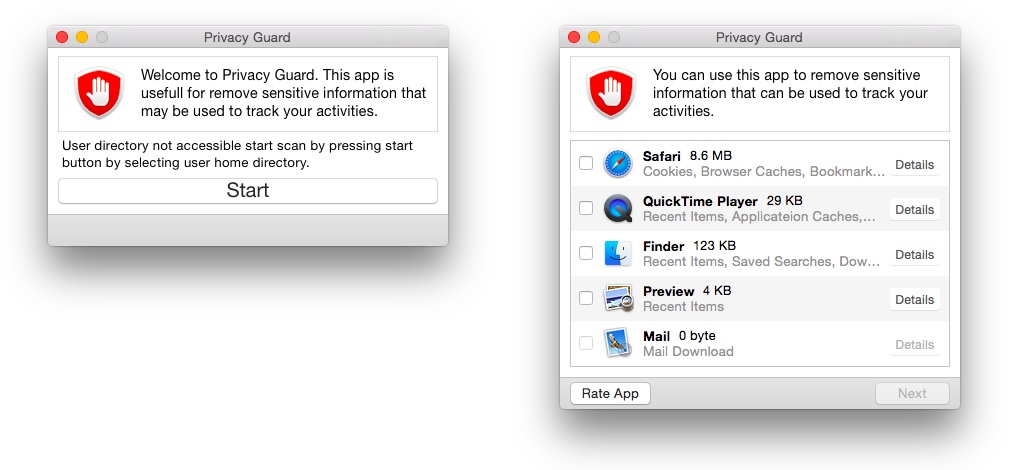This screenshot has height=470, width=1024.
Task: Open Details for Safari
Action: coord(914,165)
